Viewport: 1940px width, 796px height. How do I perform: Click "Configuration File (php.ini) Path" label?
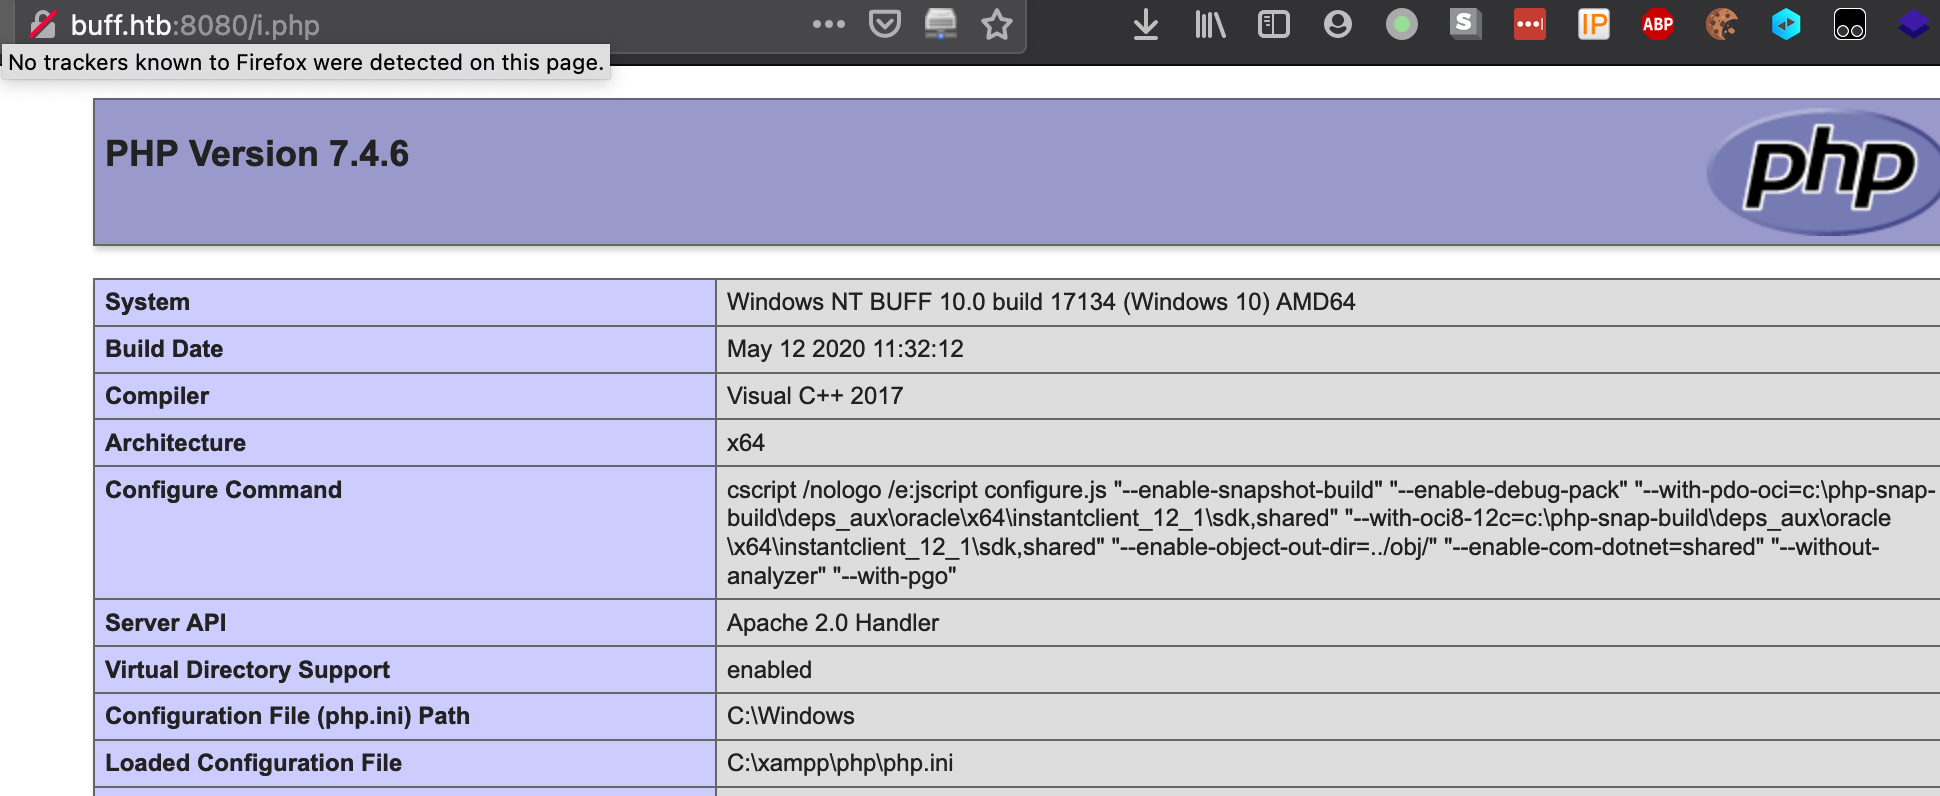point(287,716)
